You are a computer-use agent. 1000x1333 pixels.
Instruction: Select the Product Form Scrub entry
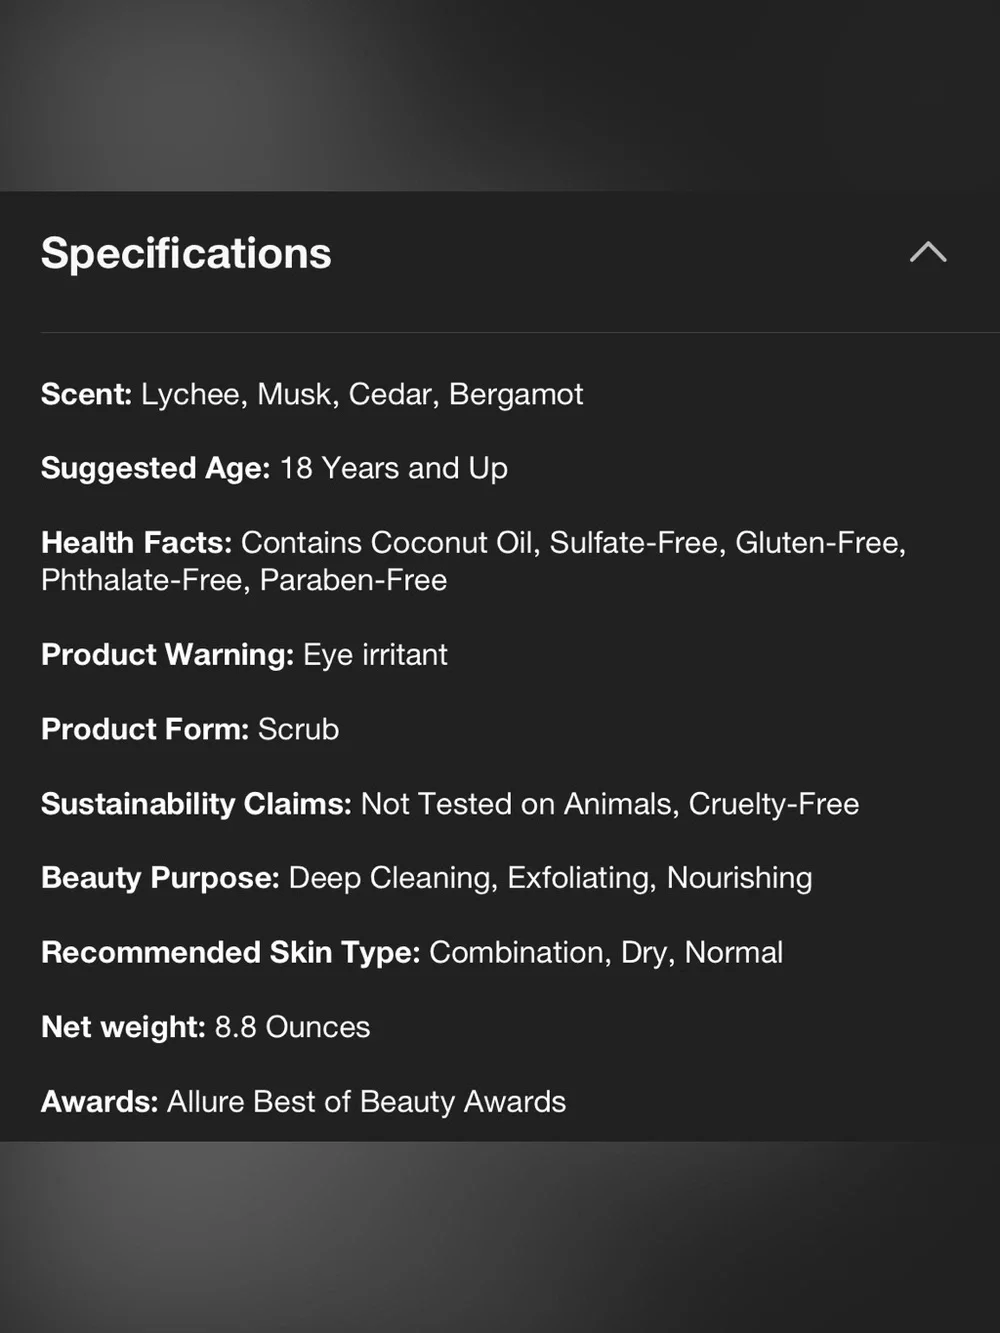pyautogui.click(x=190, y=729)
